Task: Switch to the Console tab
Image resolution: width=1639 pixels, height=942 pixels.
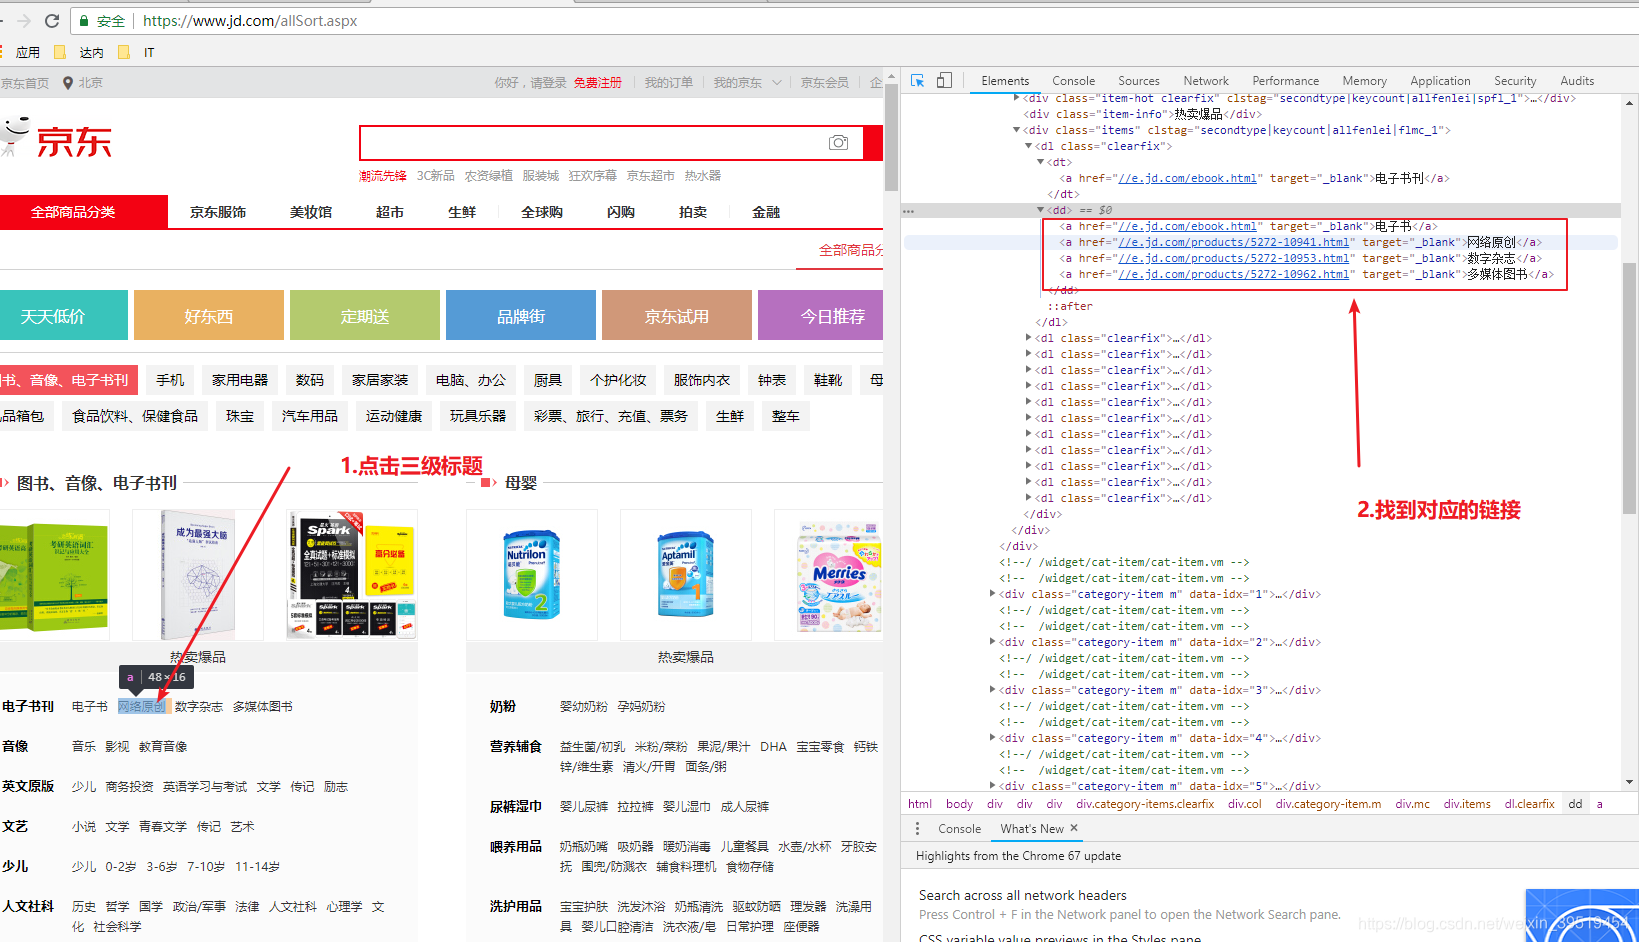Action: point(1073,81)
